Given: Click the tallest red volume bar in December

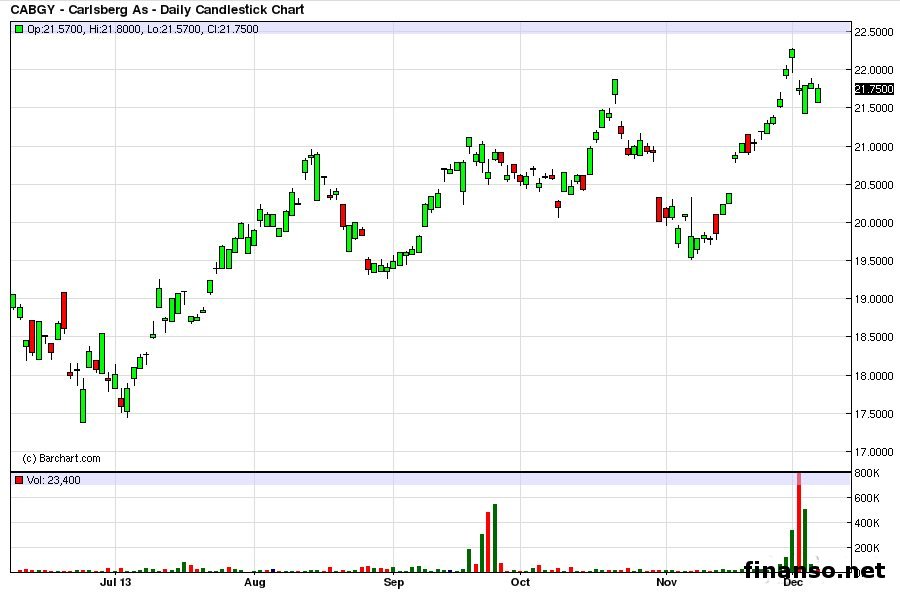Looking at the screenshot, I should pos(799,525).
